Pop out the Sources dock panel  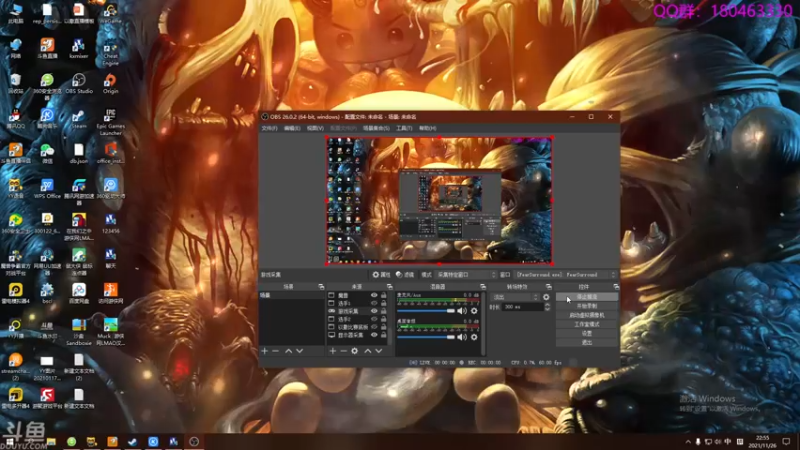389,287
